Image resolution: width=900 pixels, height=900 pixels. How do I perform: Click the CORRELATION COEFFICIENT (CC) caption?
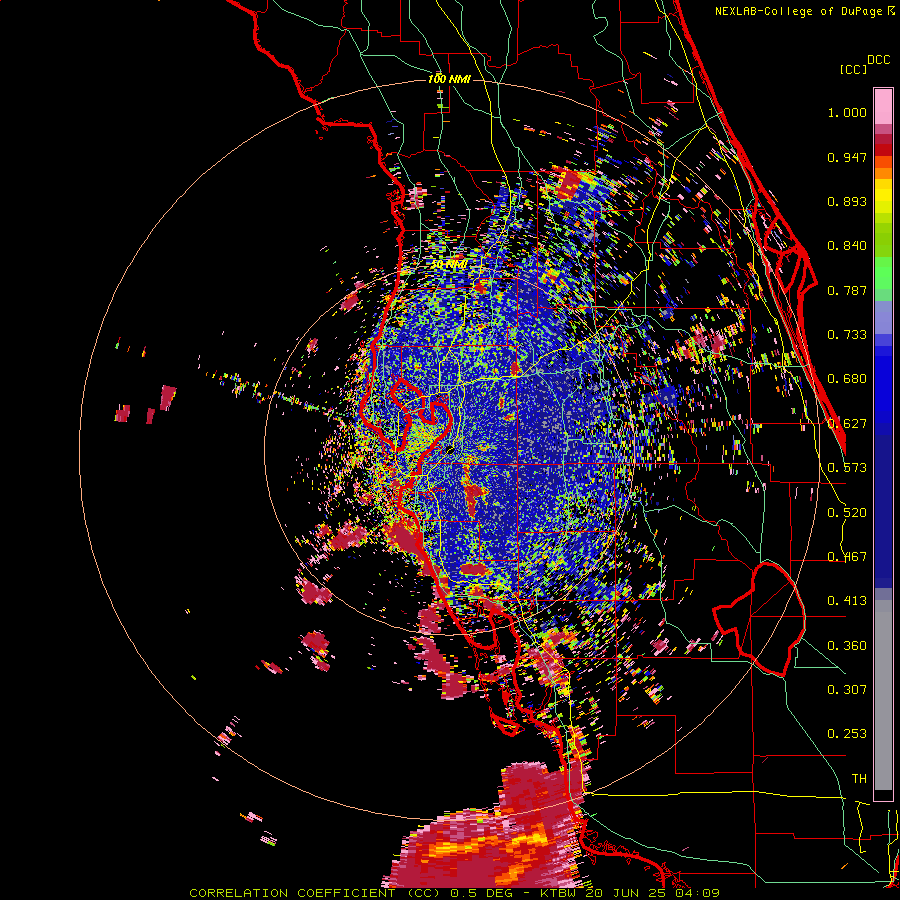point(315,893)
